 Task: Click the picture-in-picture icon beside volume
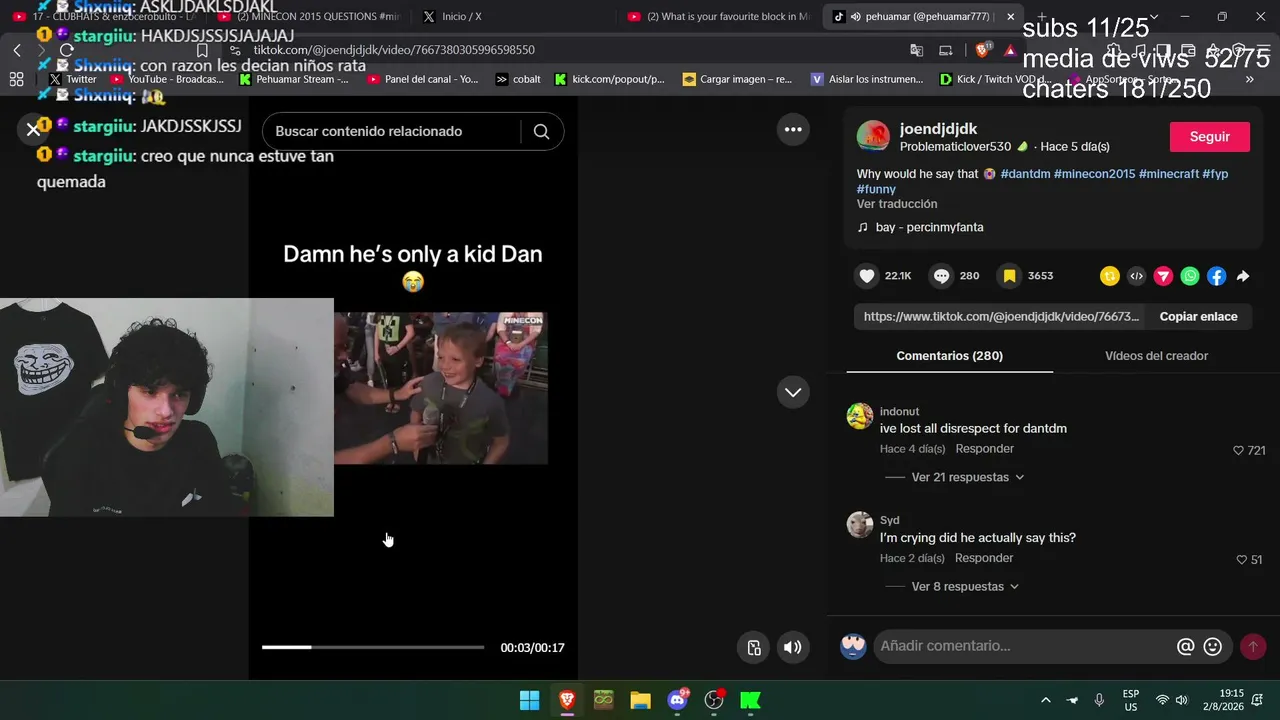point(755,647)
